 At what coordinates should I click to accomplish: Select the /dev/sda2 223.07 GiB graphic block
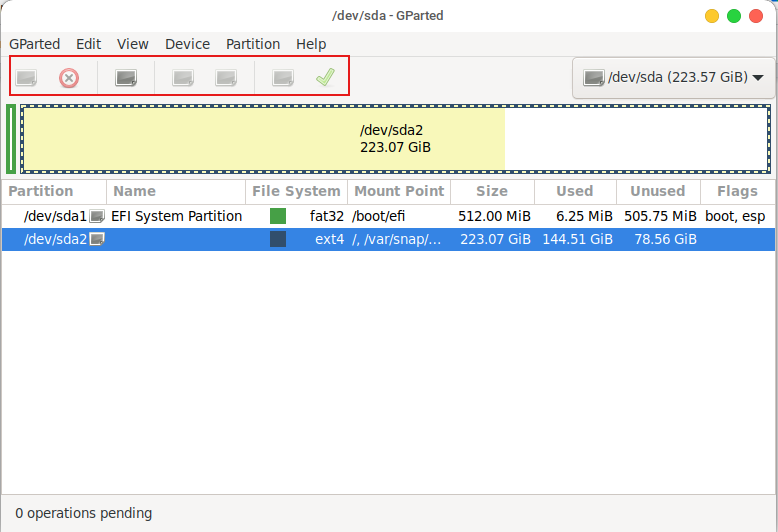[395, 139]
